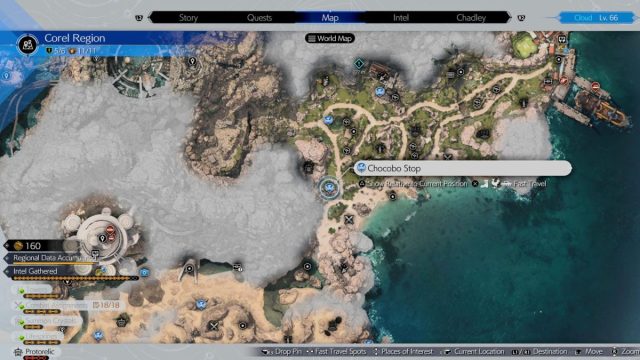Select the Protorelic entry label
Image resolution: width=640 pixels, height=360 pixels.
[40, 351]
